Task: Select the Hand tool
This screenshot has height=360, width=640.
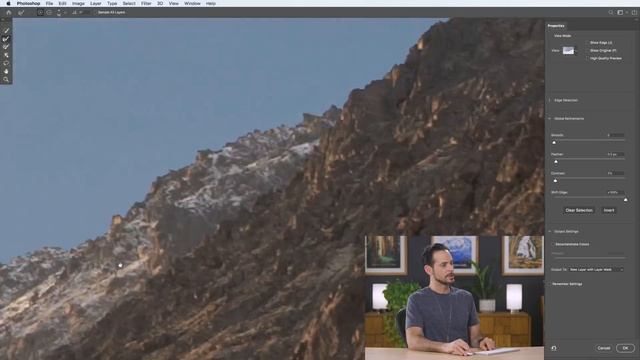Action: (x=6, y=71)
